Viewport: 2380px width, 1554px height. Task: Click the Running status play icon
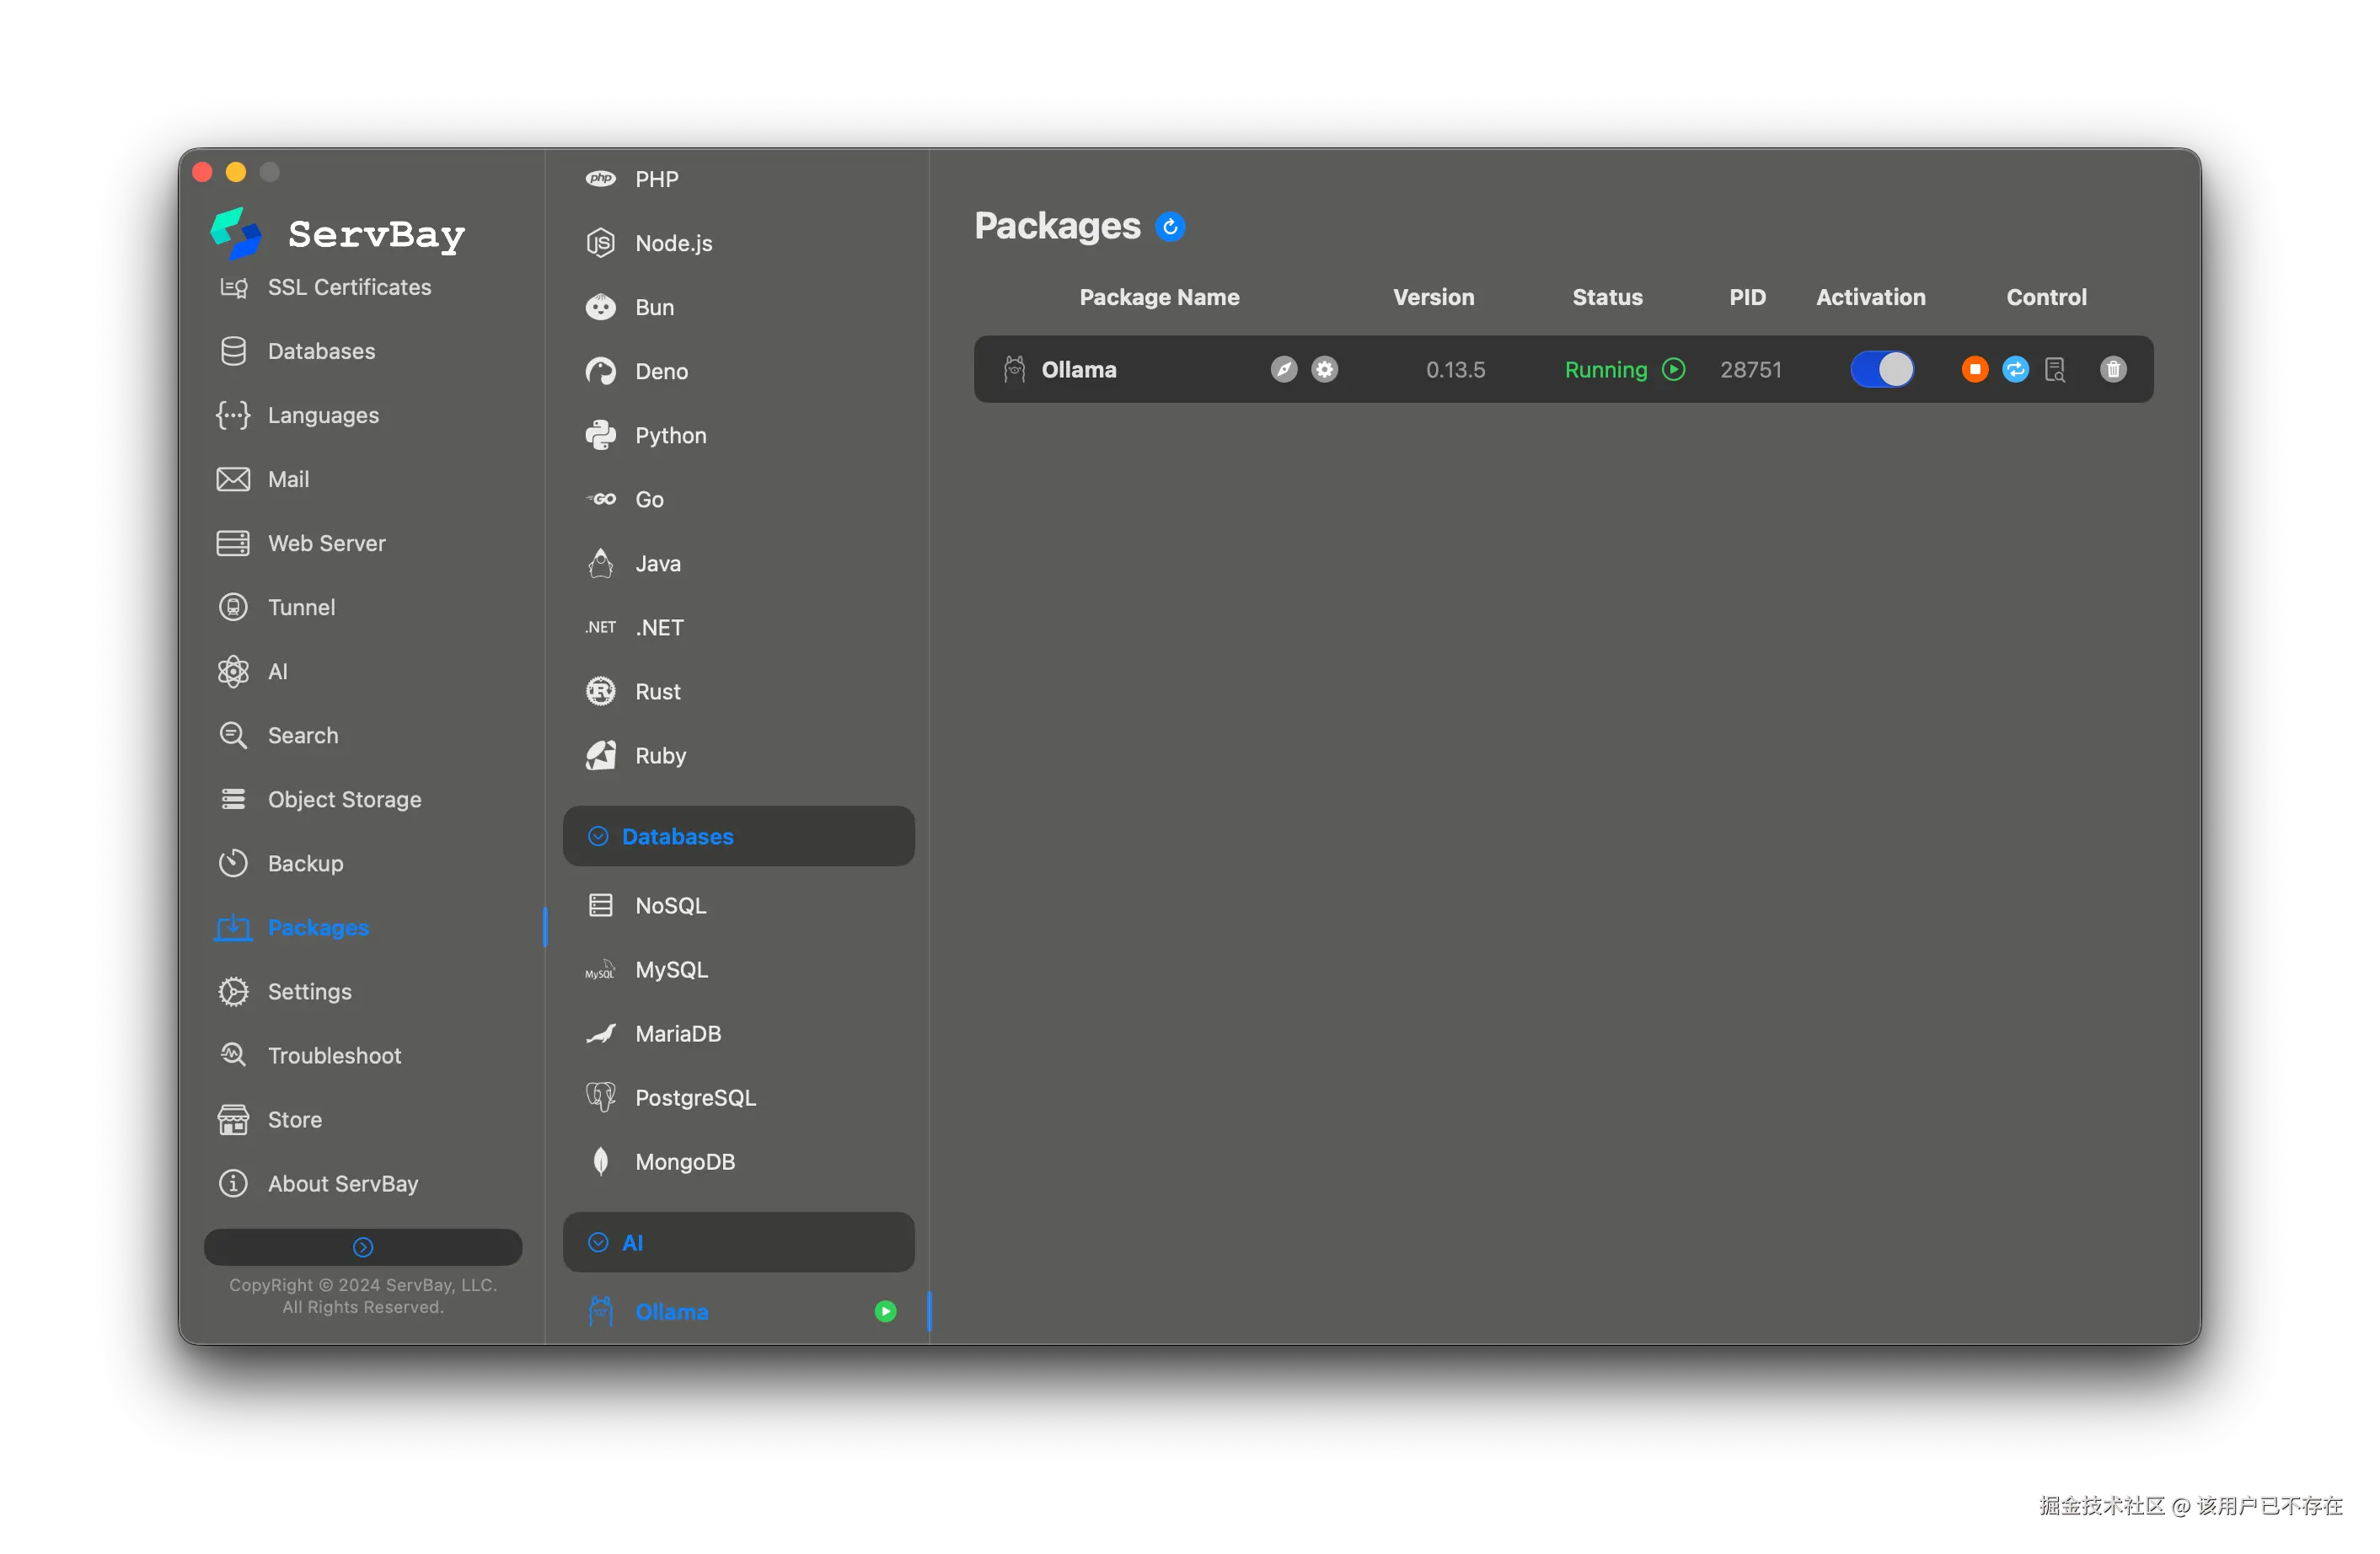[x=1673, y=370]
